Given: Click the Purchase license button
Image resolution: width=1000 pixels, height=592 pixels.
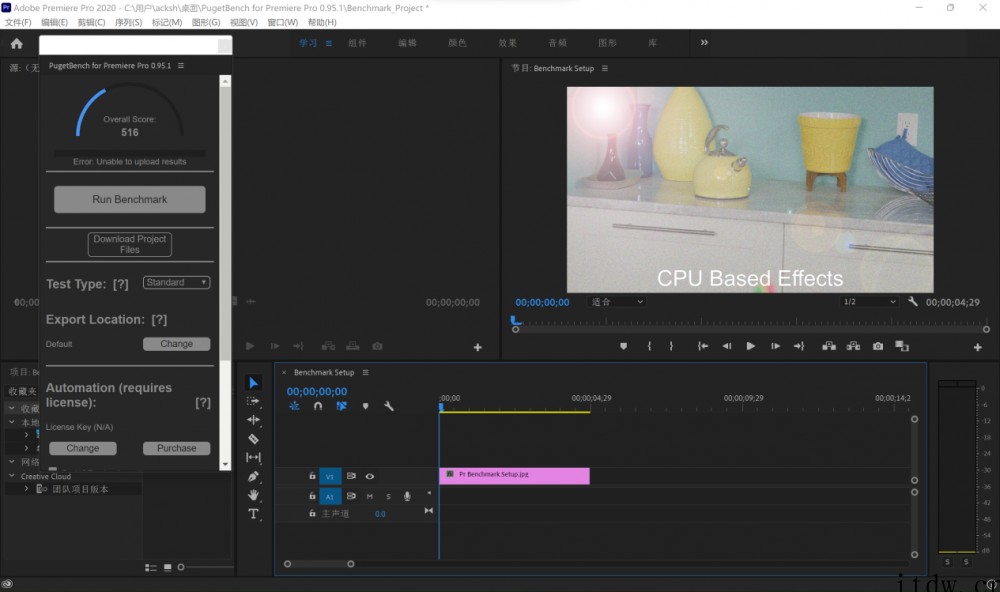Looking at the screenshot, I should coord(177,448).
